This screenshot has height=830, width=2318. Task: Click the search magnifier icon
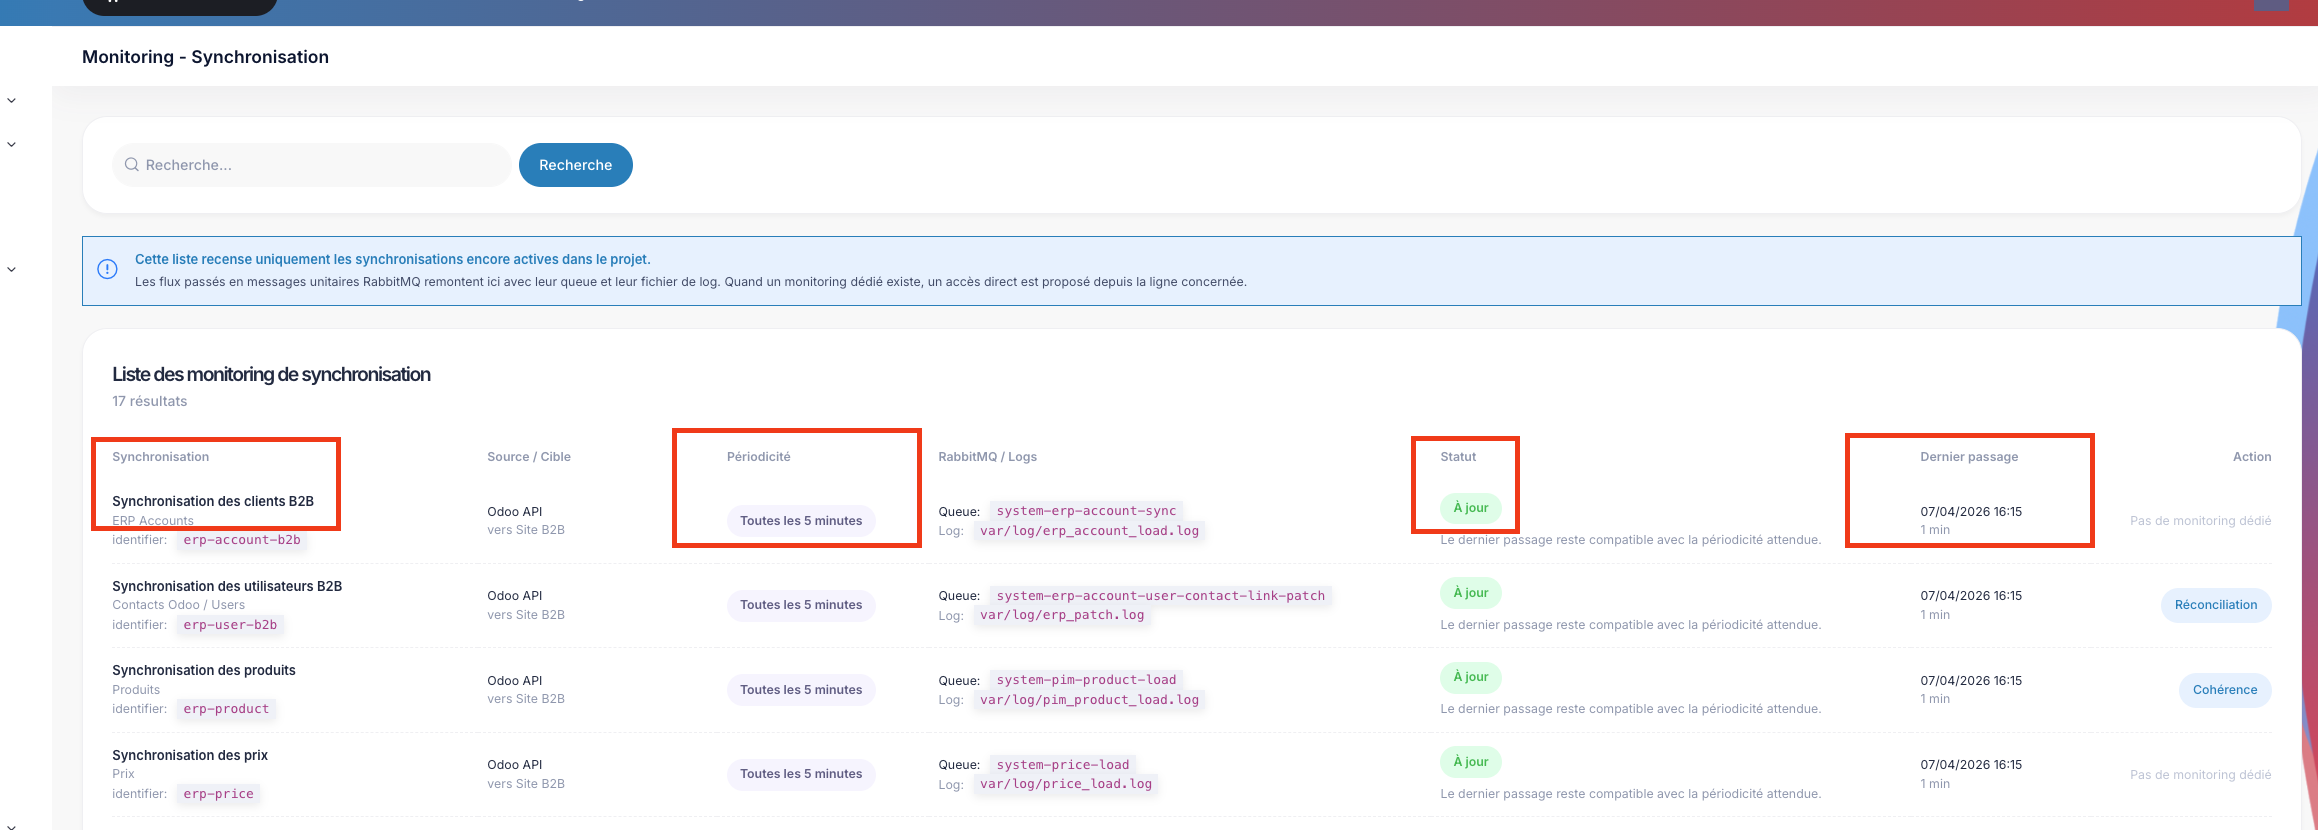pyautogui.click(x=131, y=165)
